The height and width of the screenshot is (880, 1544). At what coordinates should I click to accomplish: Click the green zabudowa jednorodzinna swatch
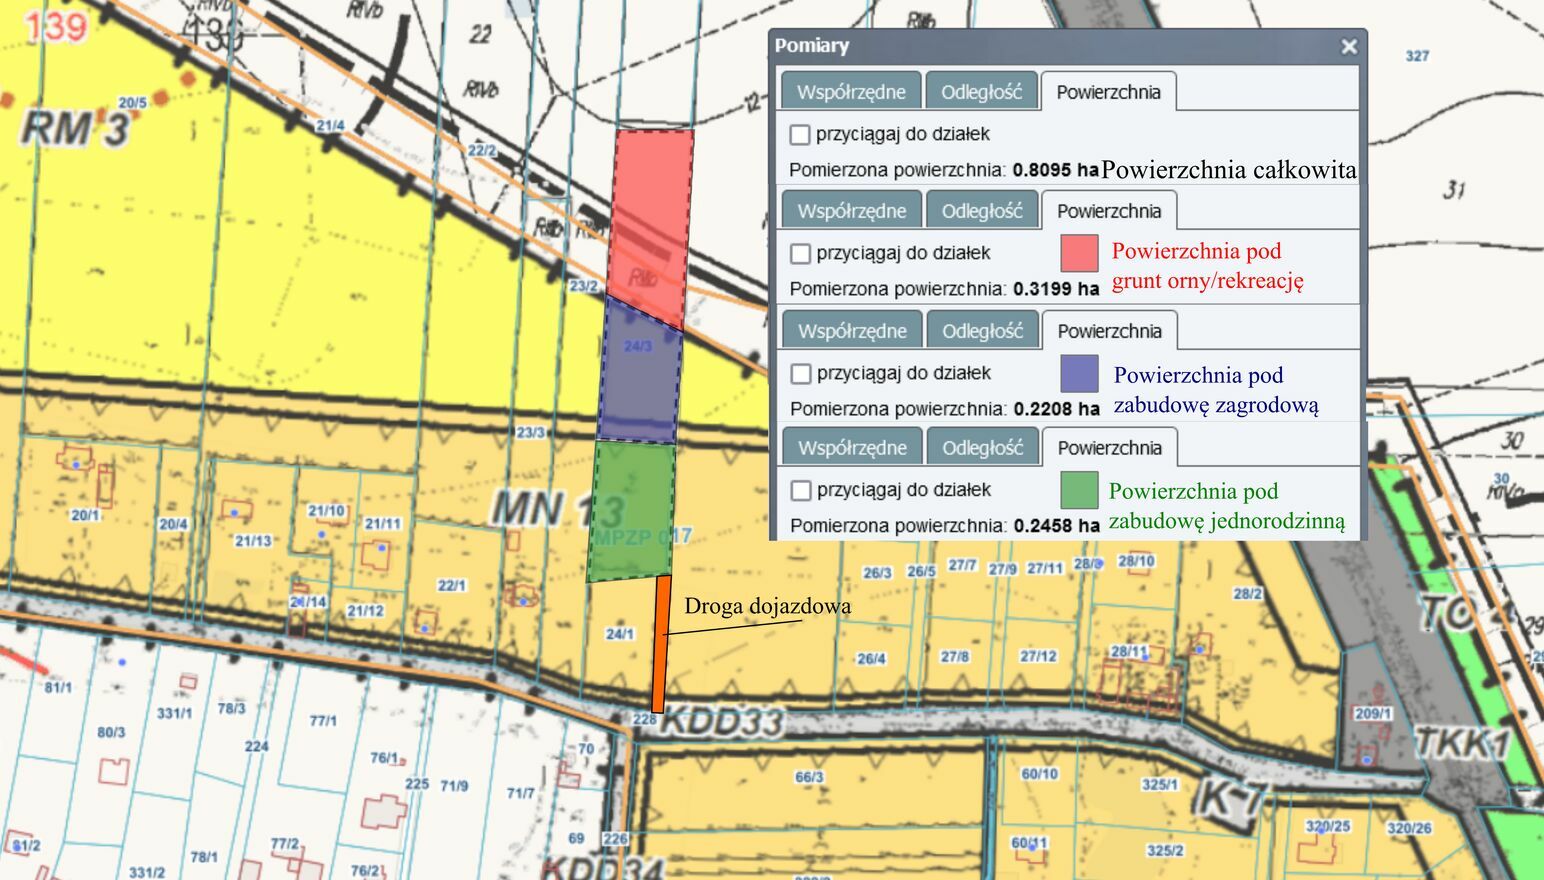(x=1079, y=490)
